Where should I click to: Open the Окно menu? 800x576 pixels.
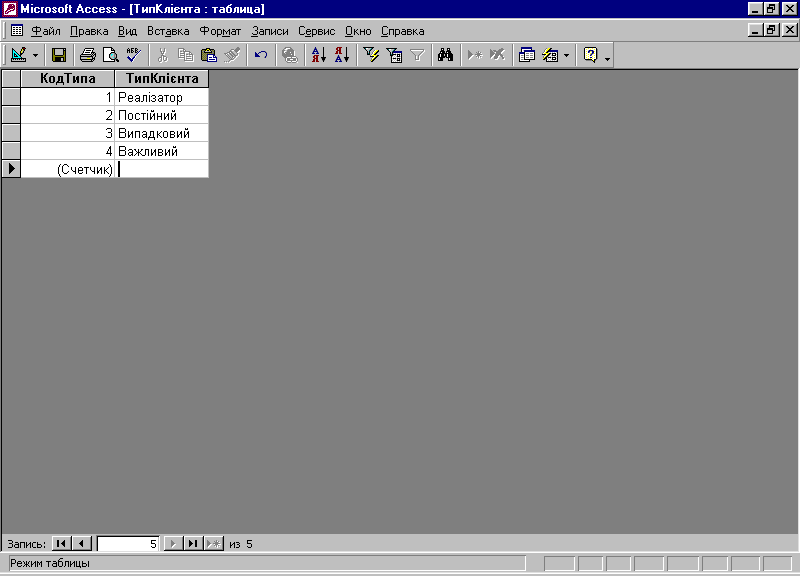[358, 31]
